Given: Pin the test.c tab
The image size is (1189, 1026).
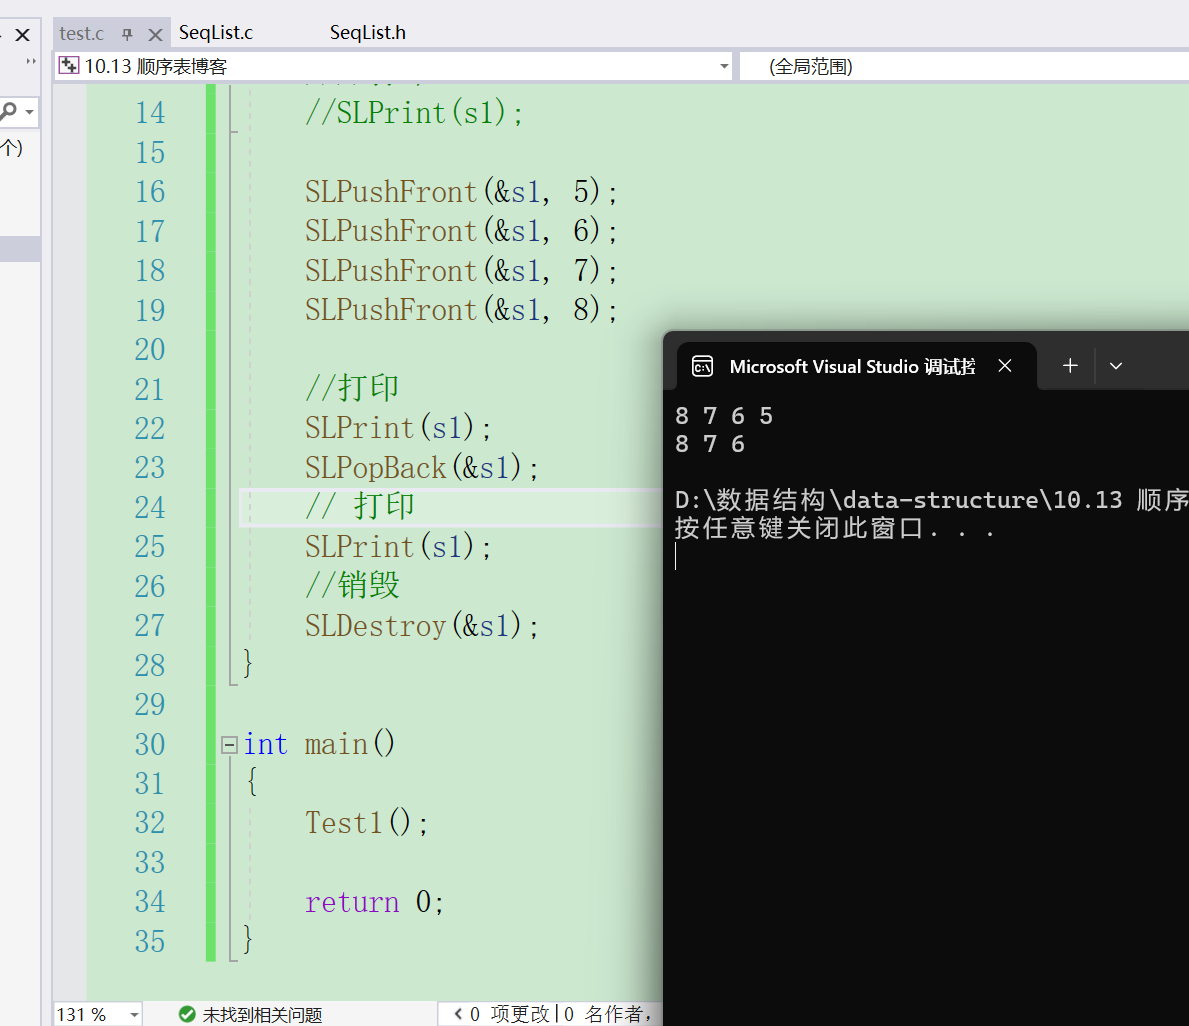Looking at the screenshot, I should tap(127, 34).
